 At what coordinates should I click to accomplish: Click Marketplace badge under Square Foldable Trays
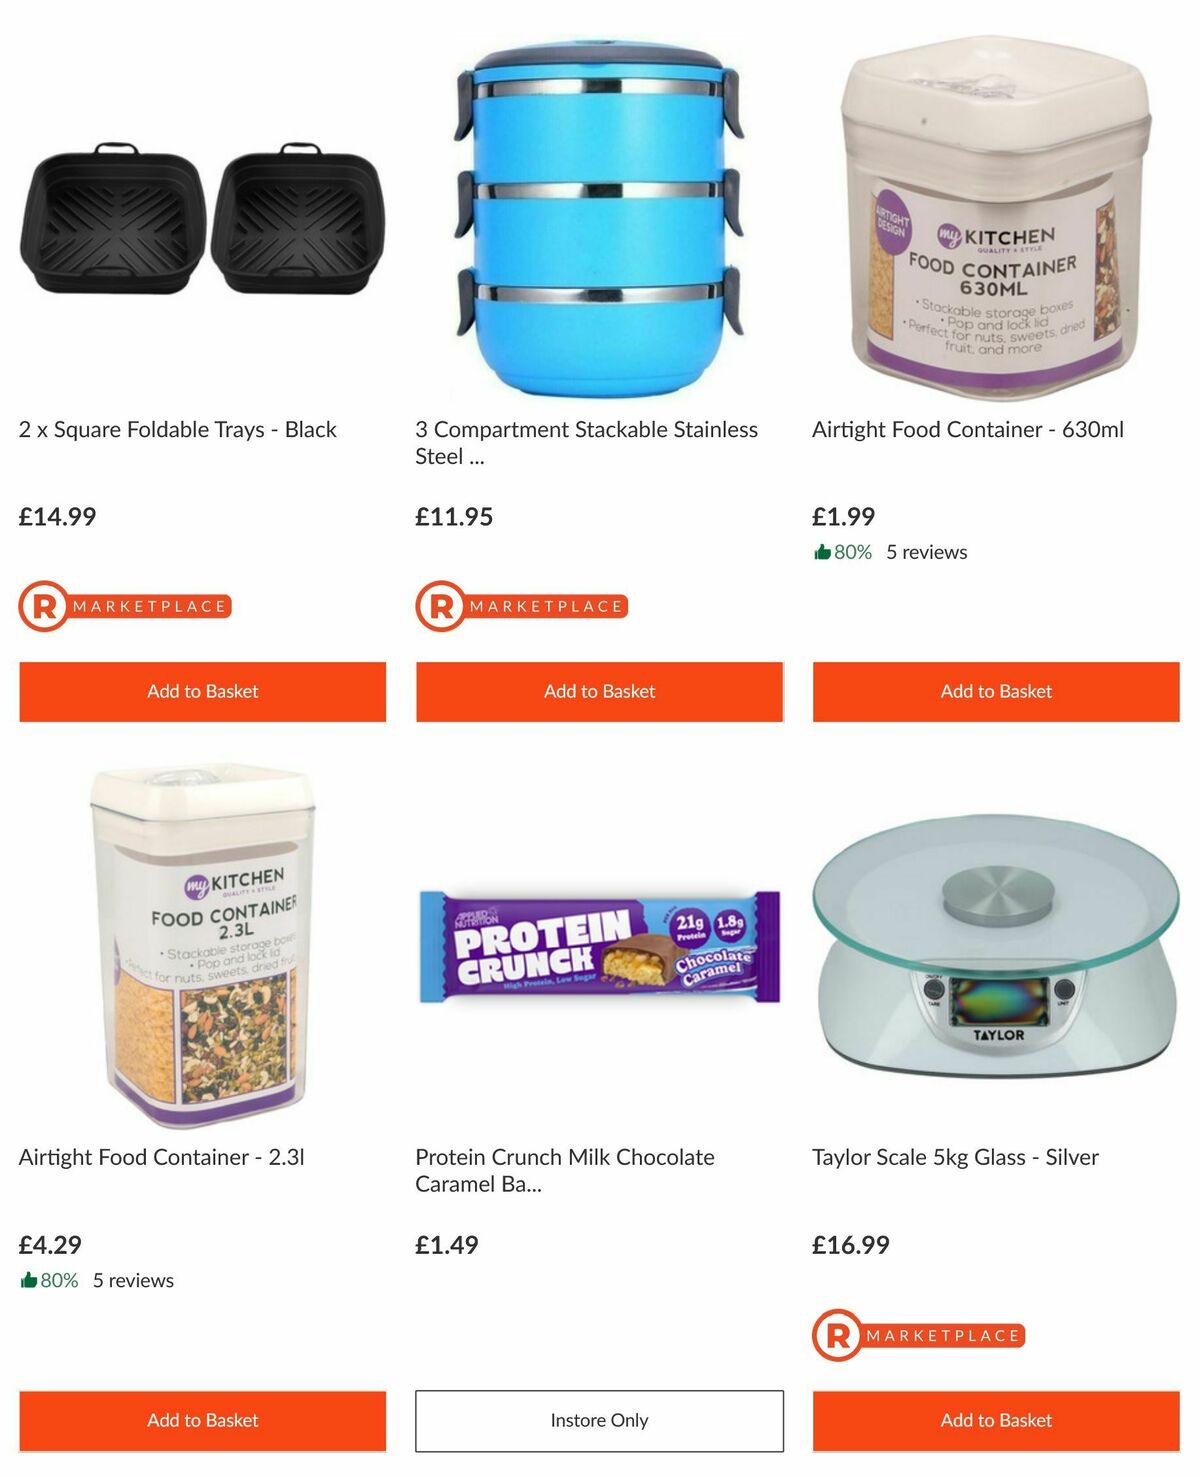click(x=126, y=606)
